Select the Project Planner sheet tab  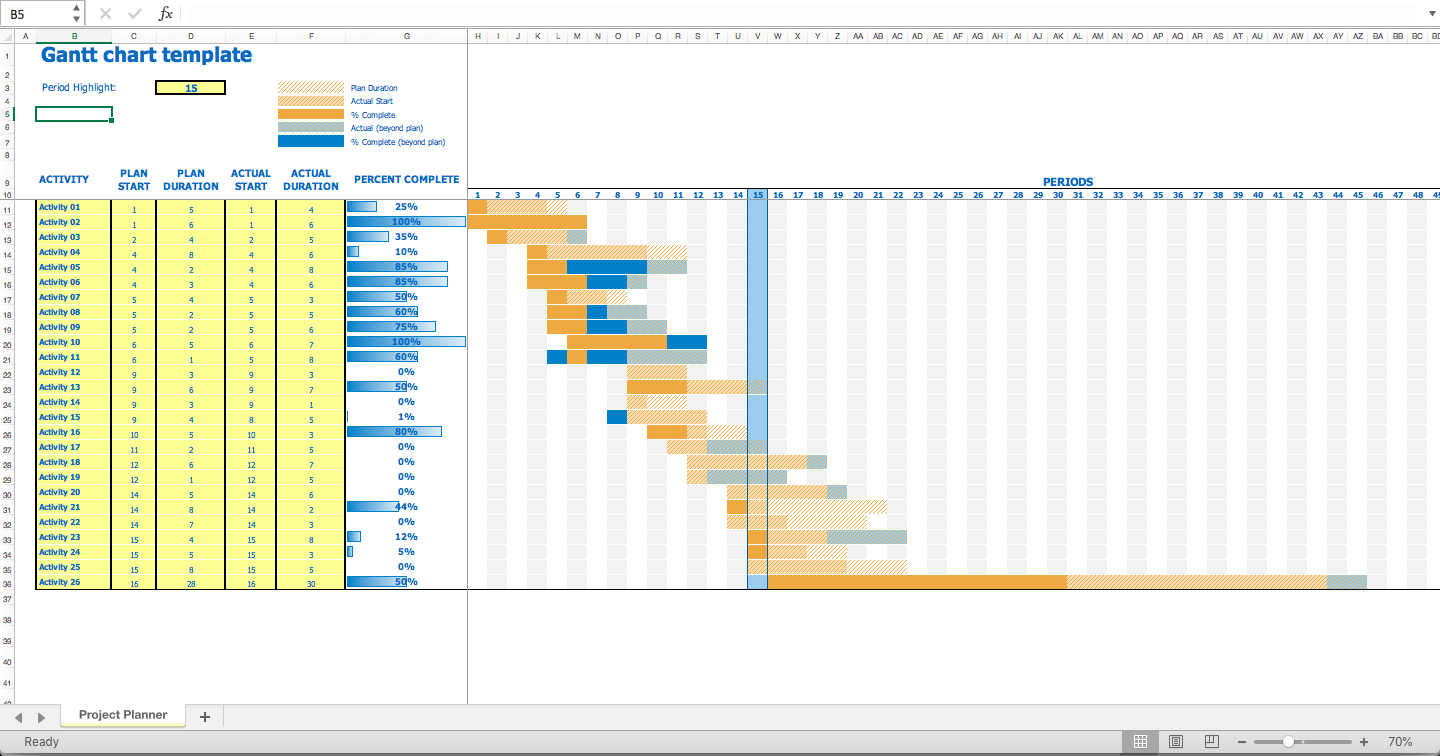pos(122,715)
